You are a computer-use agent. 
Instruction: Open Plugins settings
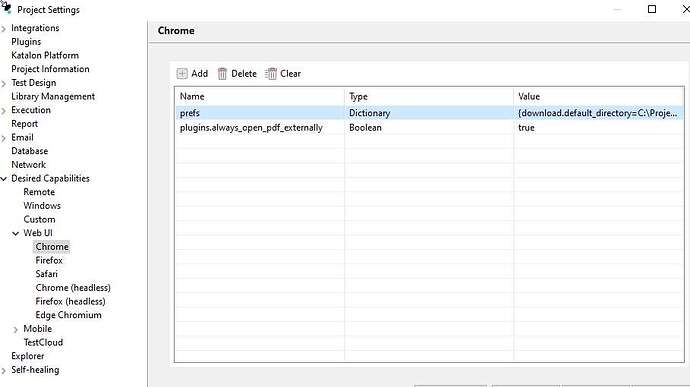[26, 42]
